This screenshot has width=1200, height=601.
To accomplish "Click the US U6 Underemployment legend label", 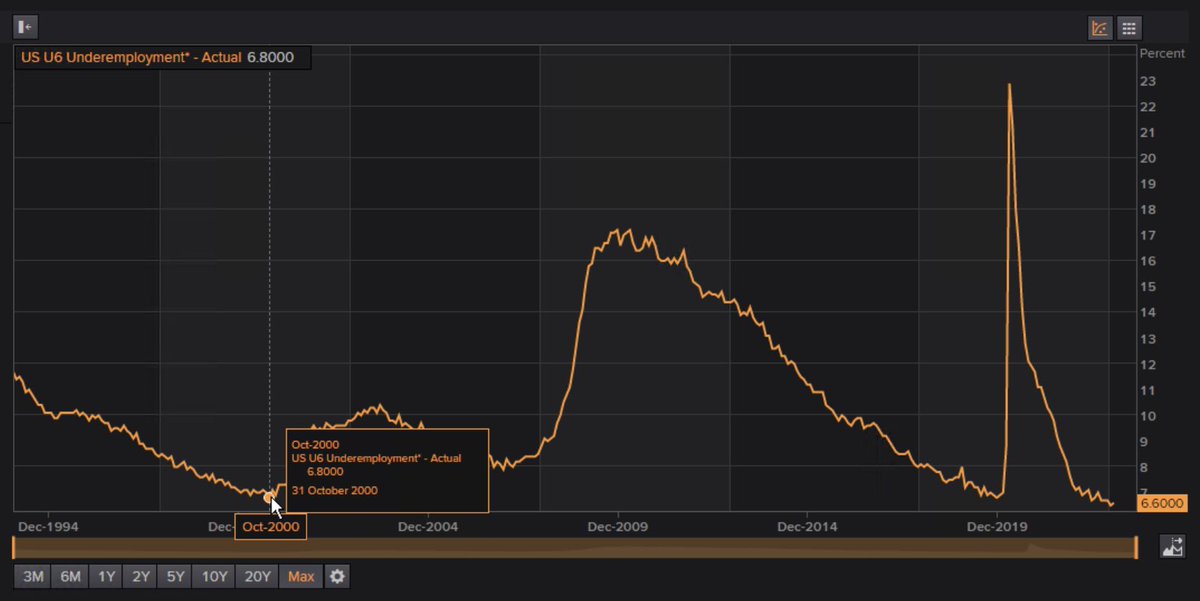I will [x=132, y=57].
